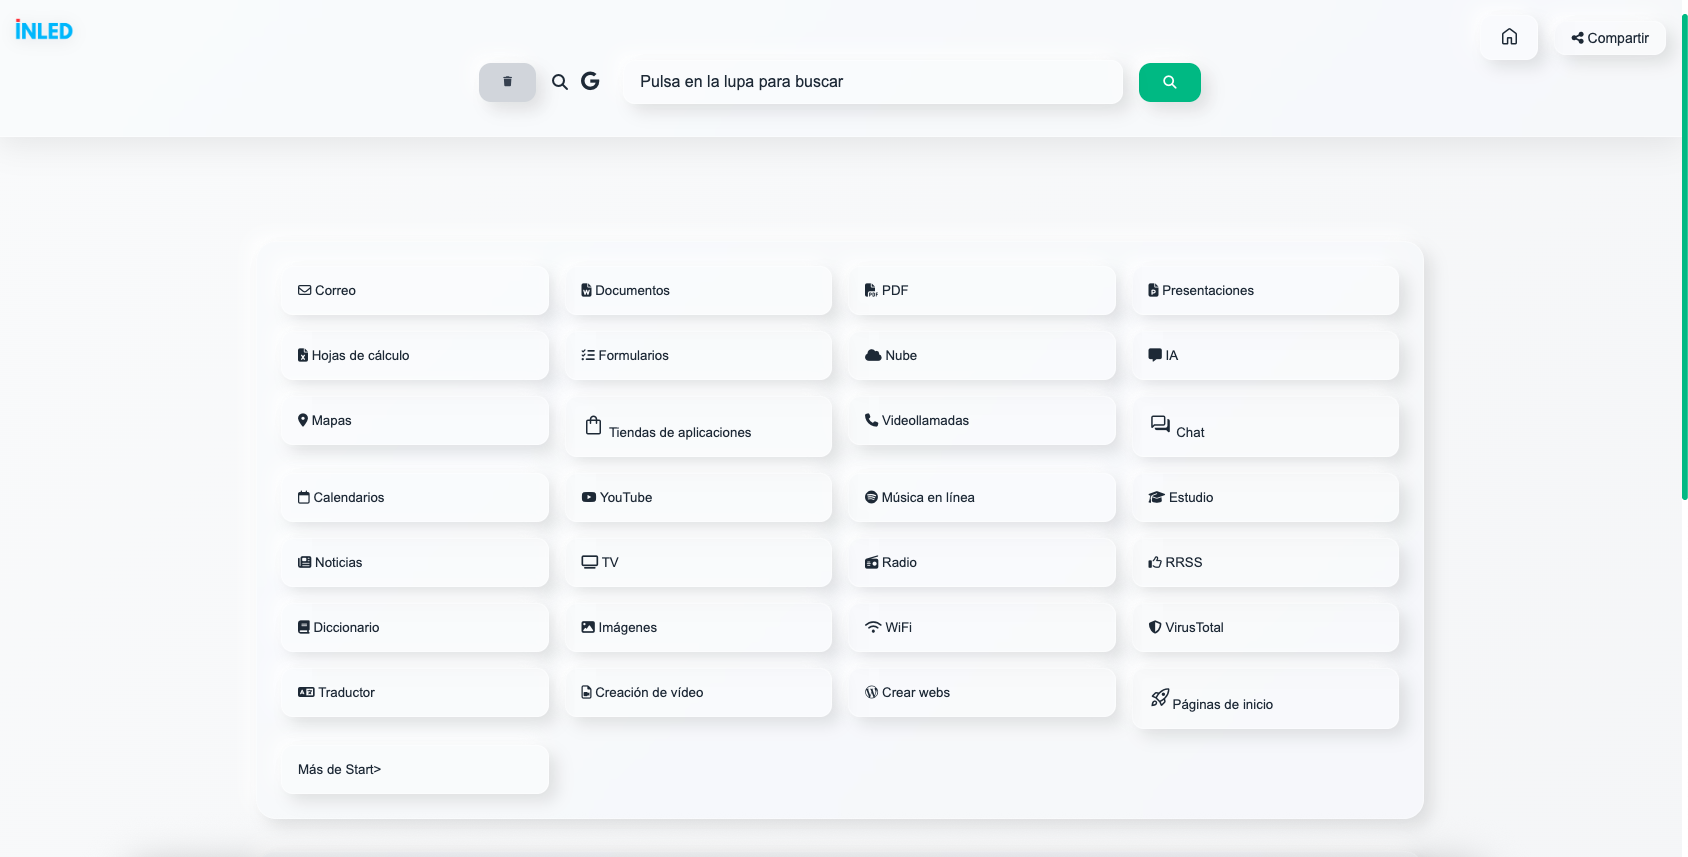Select the Páginas de inicio tile

(x=1265, y=699)
